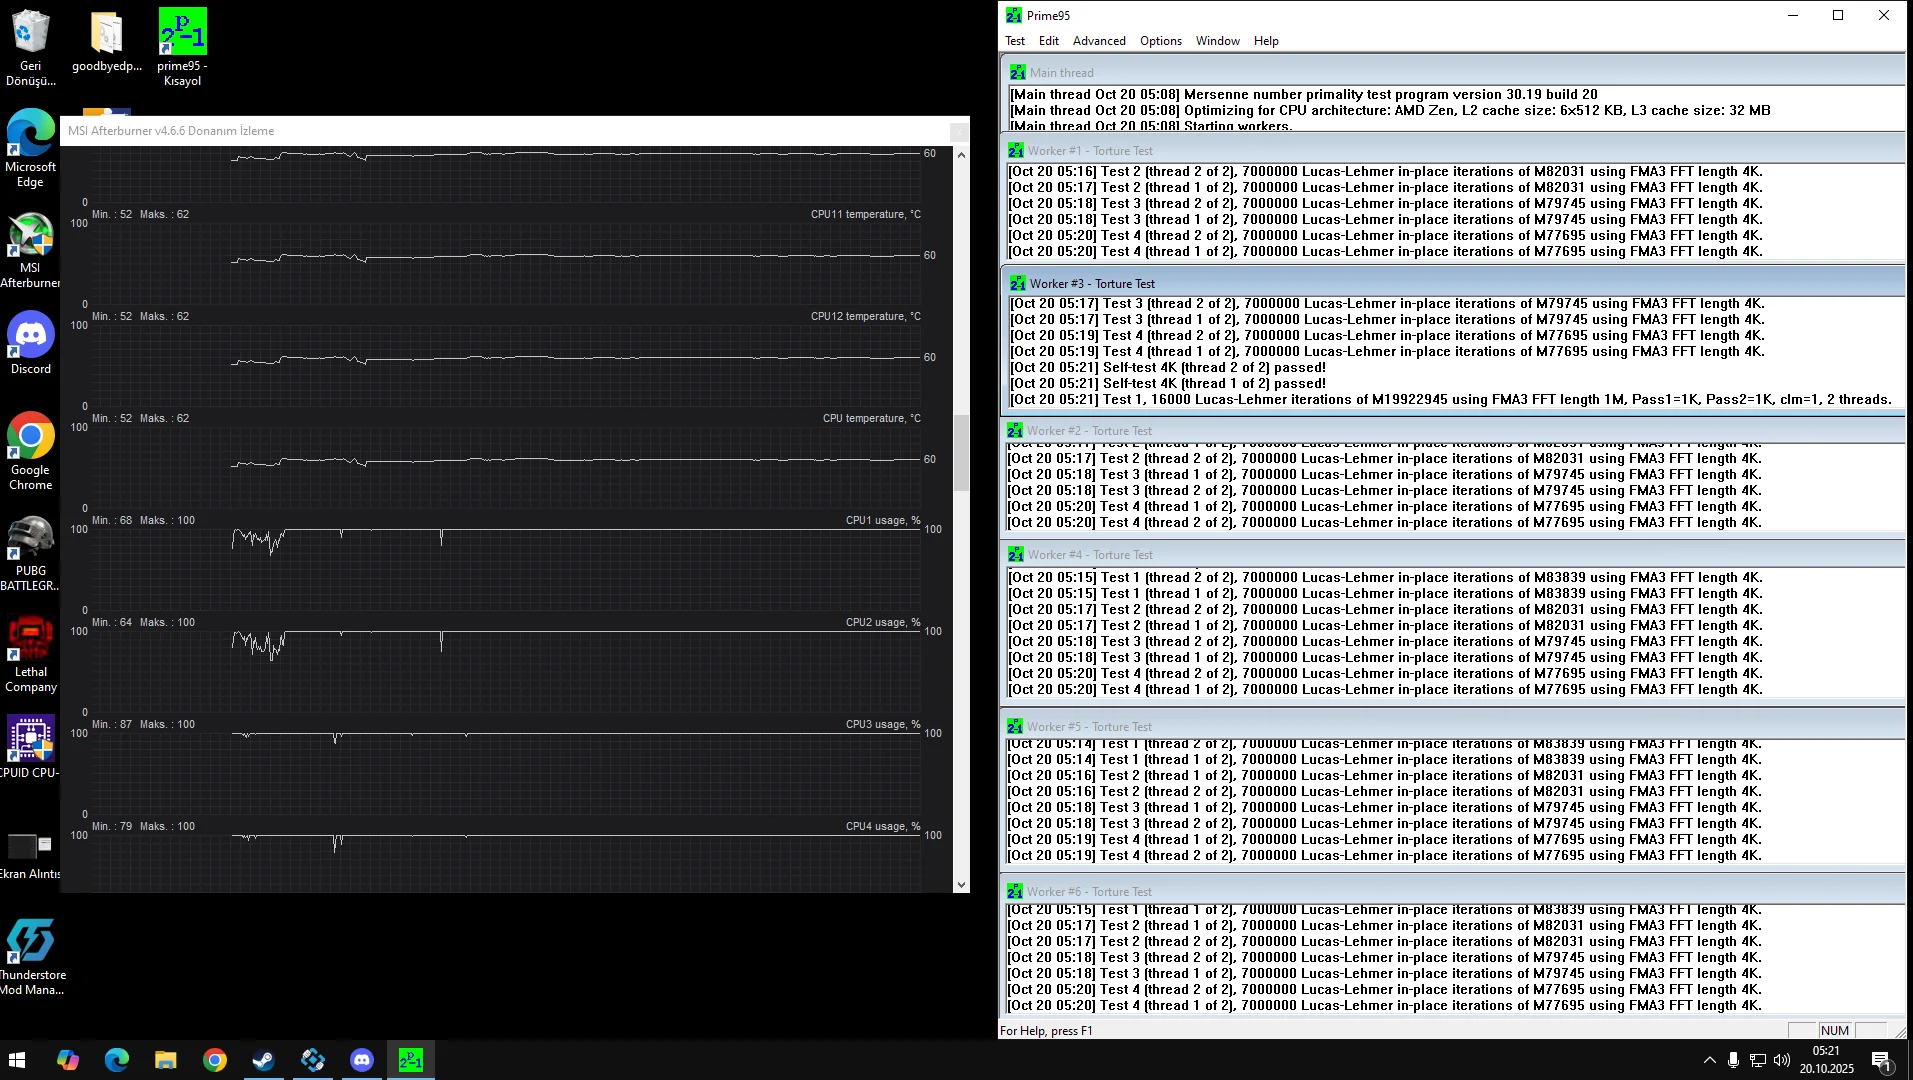Close the MSI Afterburner monitoring window

(x=958, y=131)
